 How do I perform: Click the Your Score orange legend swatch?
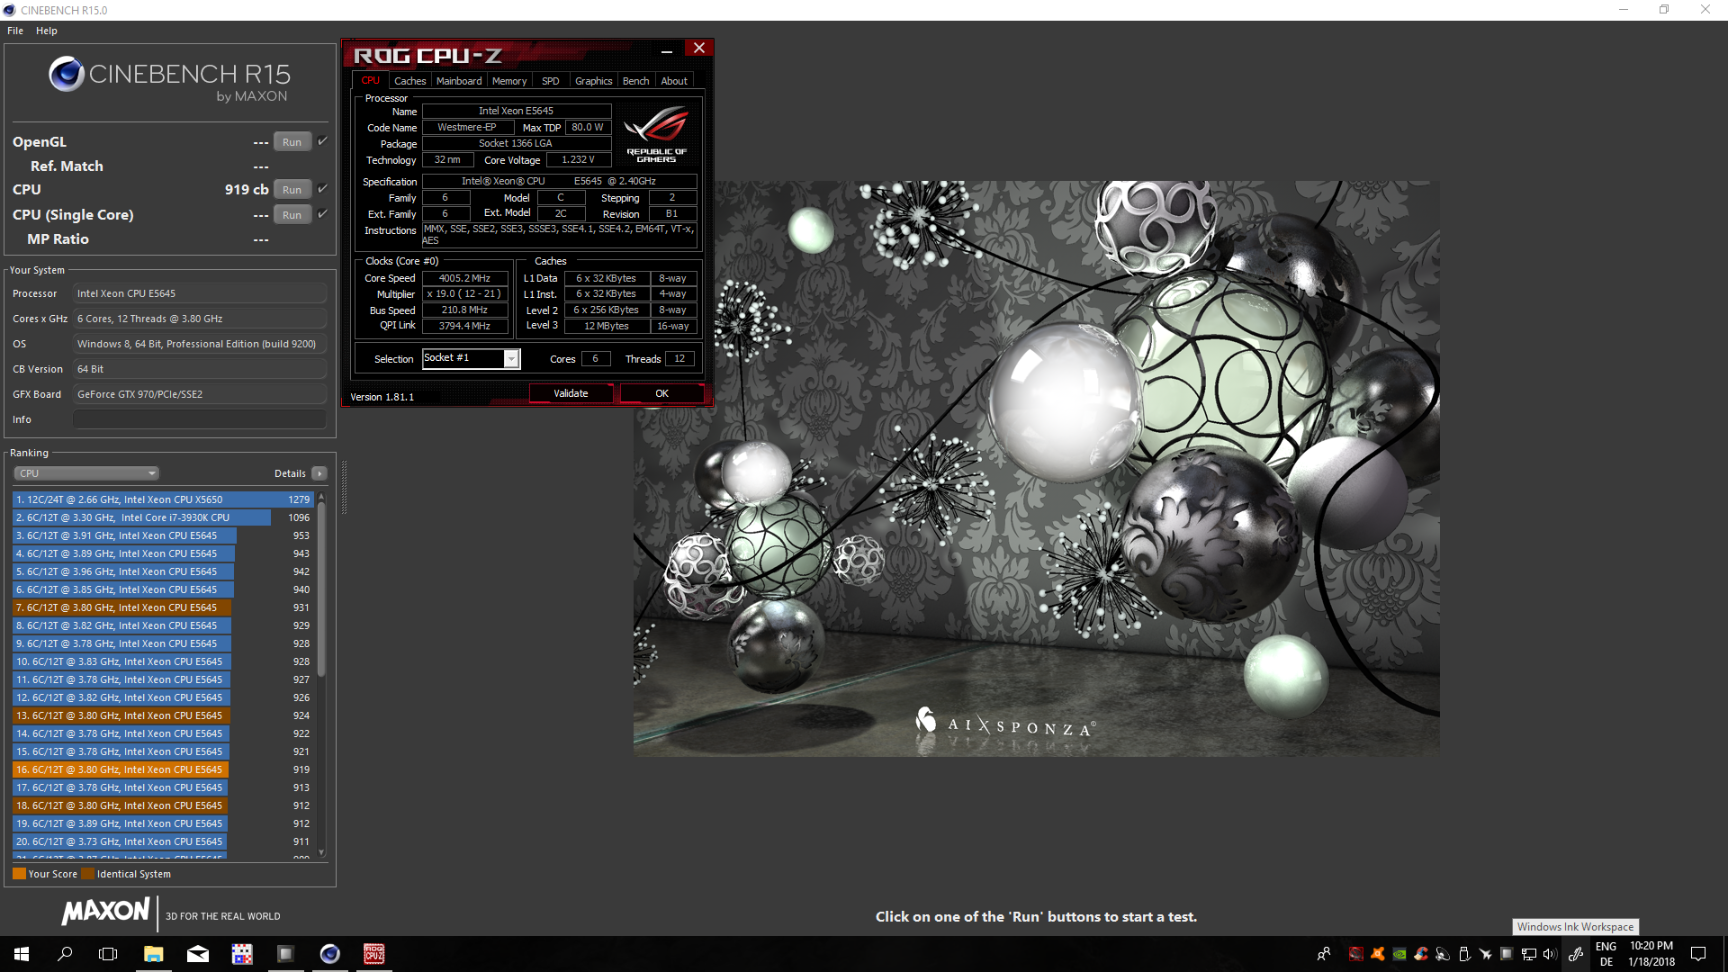(19, 874)
